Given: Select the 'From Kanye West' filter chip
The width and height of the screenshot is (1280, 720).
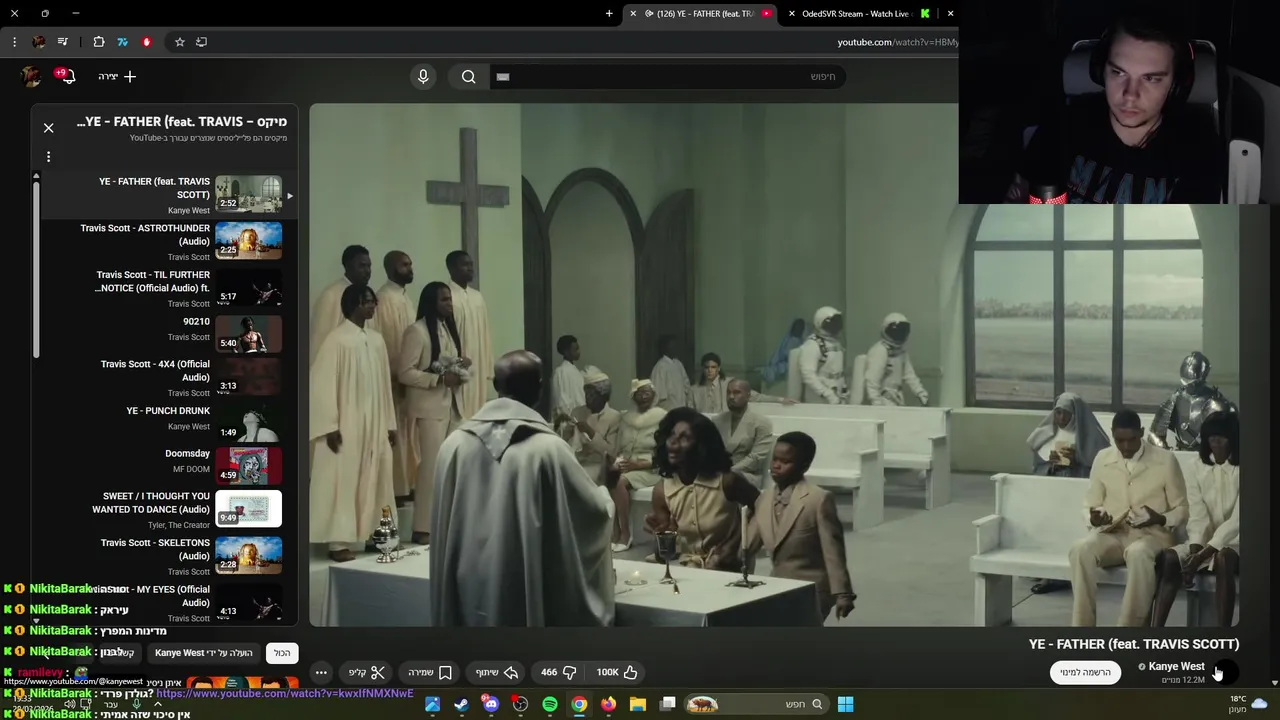Looking at the screenshot, I should click(203, 653).
